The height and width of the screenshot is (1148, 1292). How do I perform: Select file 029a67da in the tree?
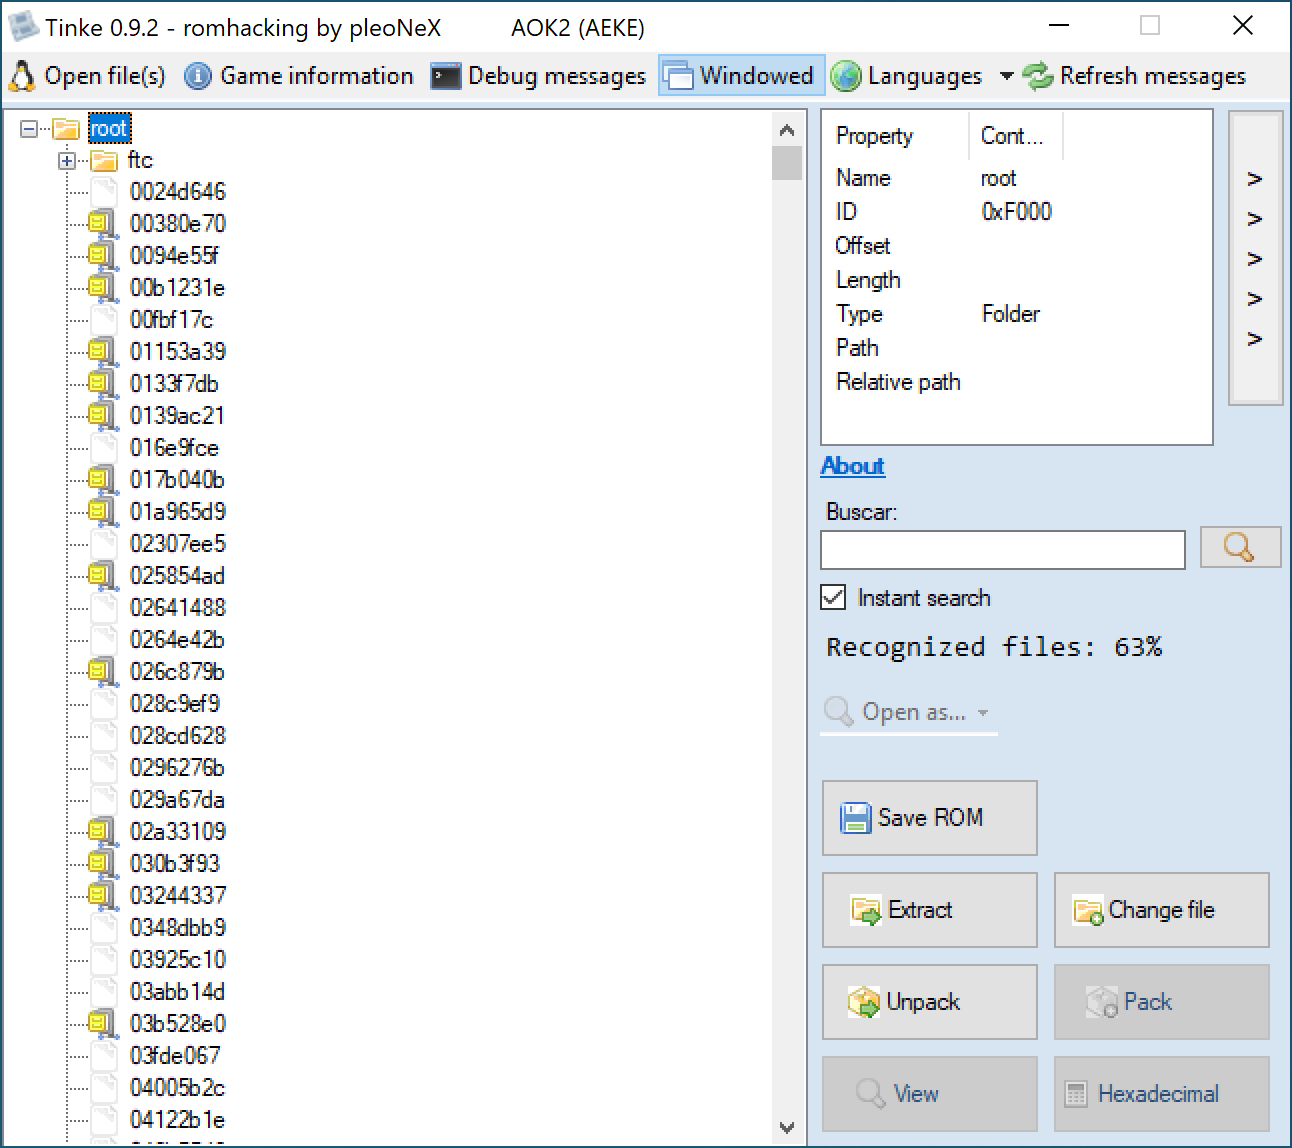(x=177, y=800)
